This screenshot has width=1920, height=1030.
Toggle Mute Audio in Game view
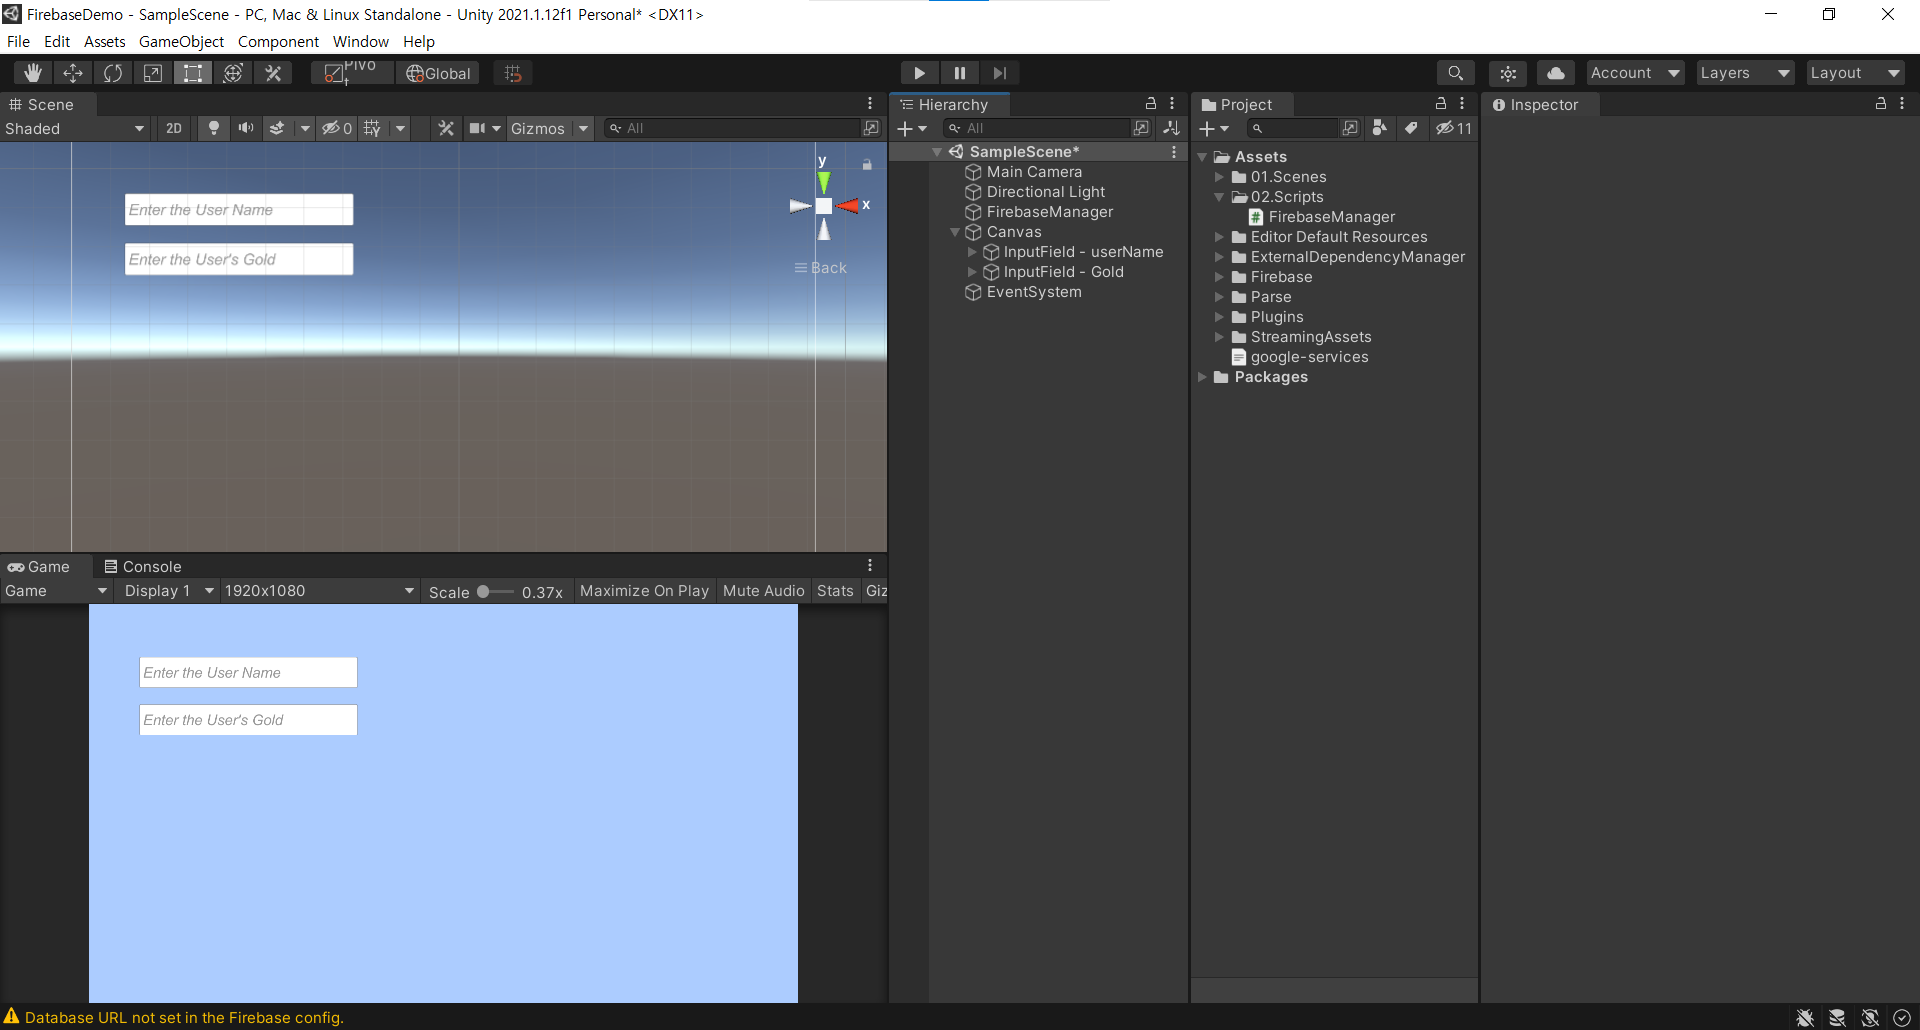click(x=763, y=591)
